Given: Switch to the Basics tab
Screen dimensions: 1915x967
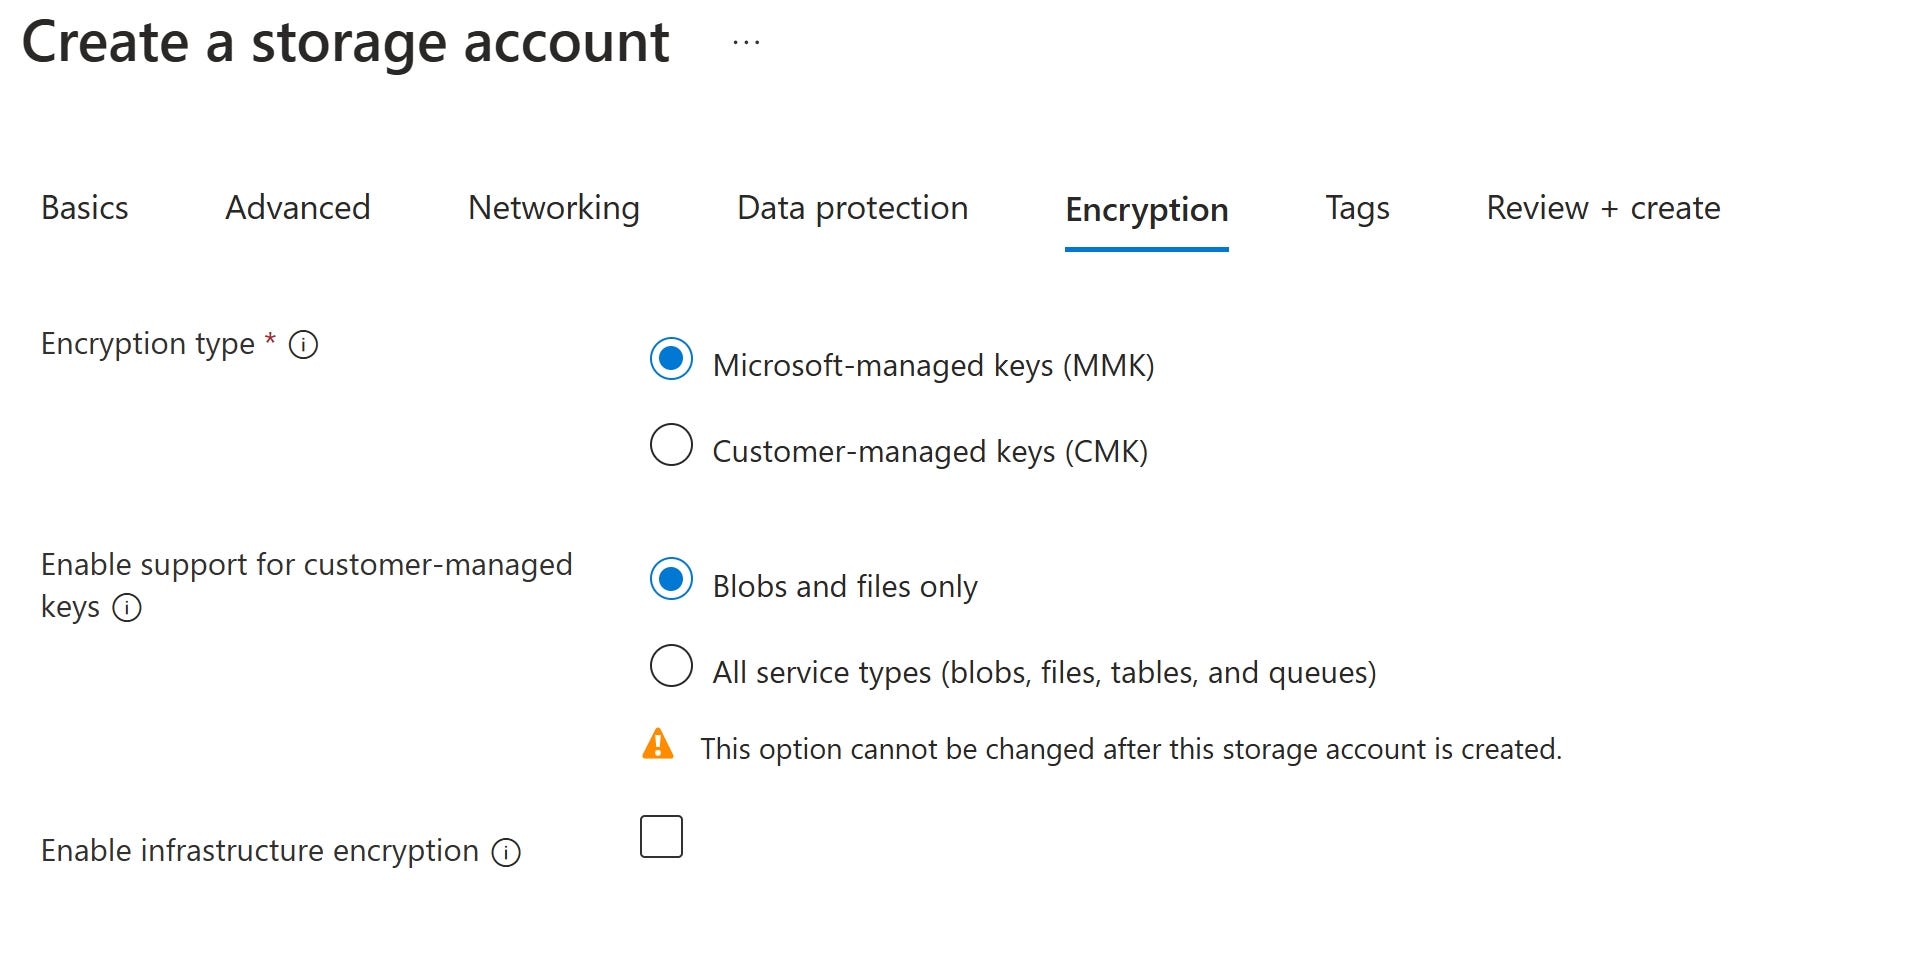Looking at the screenshot, I should pos(85,208).
